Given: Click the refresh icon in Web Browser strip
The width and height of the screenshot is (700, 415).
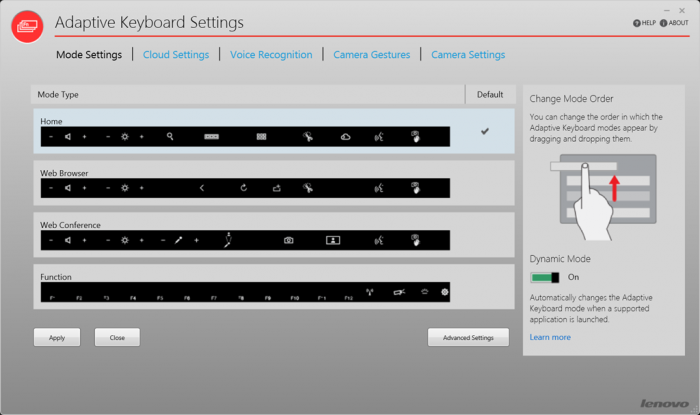Looking at the screenshot, I should (243, 187).
